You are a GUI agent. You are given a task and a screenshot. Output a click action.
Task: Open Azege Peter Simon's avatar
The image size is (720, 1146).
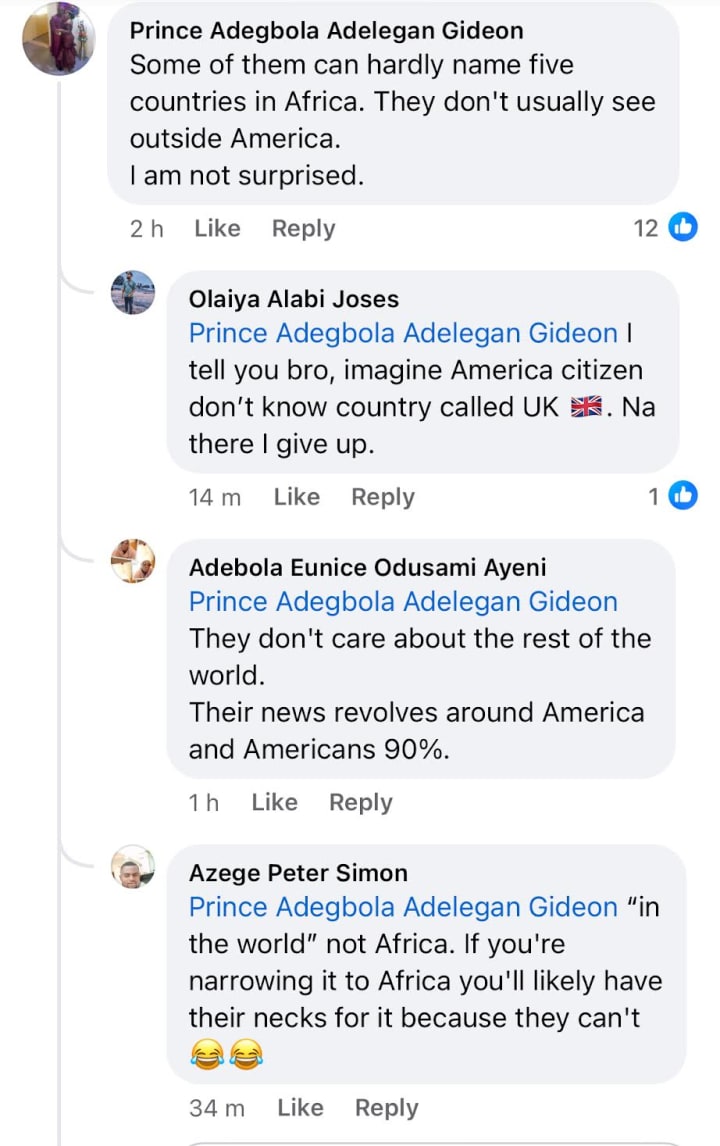(x=133, y=866)
